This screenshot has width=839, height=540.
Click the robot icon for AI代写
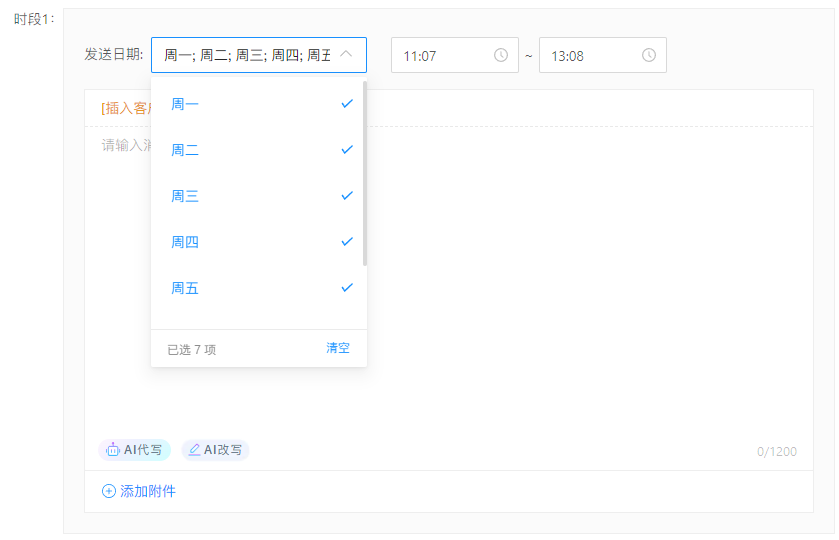click(x=113, y=450)
